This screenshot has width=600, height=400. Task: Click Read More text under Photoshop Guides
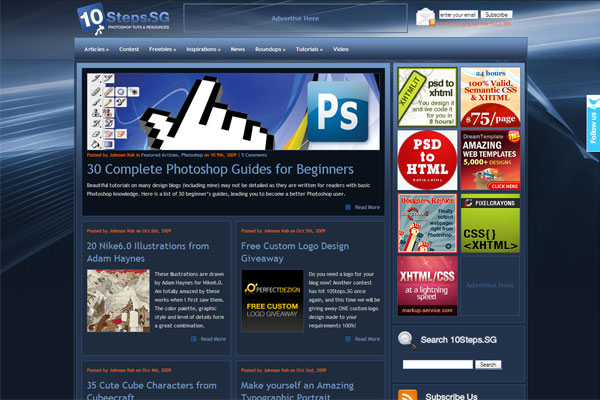click(x=367, y=207)
